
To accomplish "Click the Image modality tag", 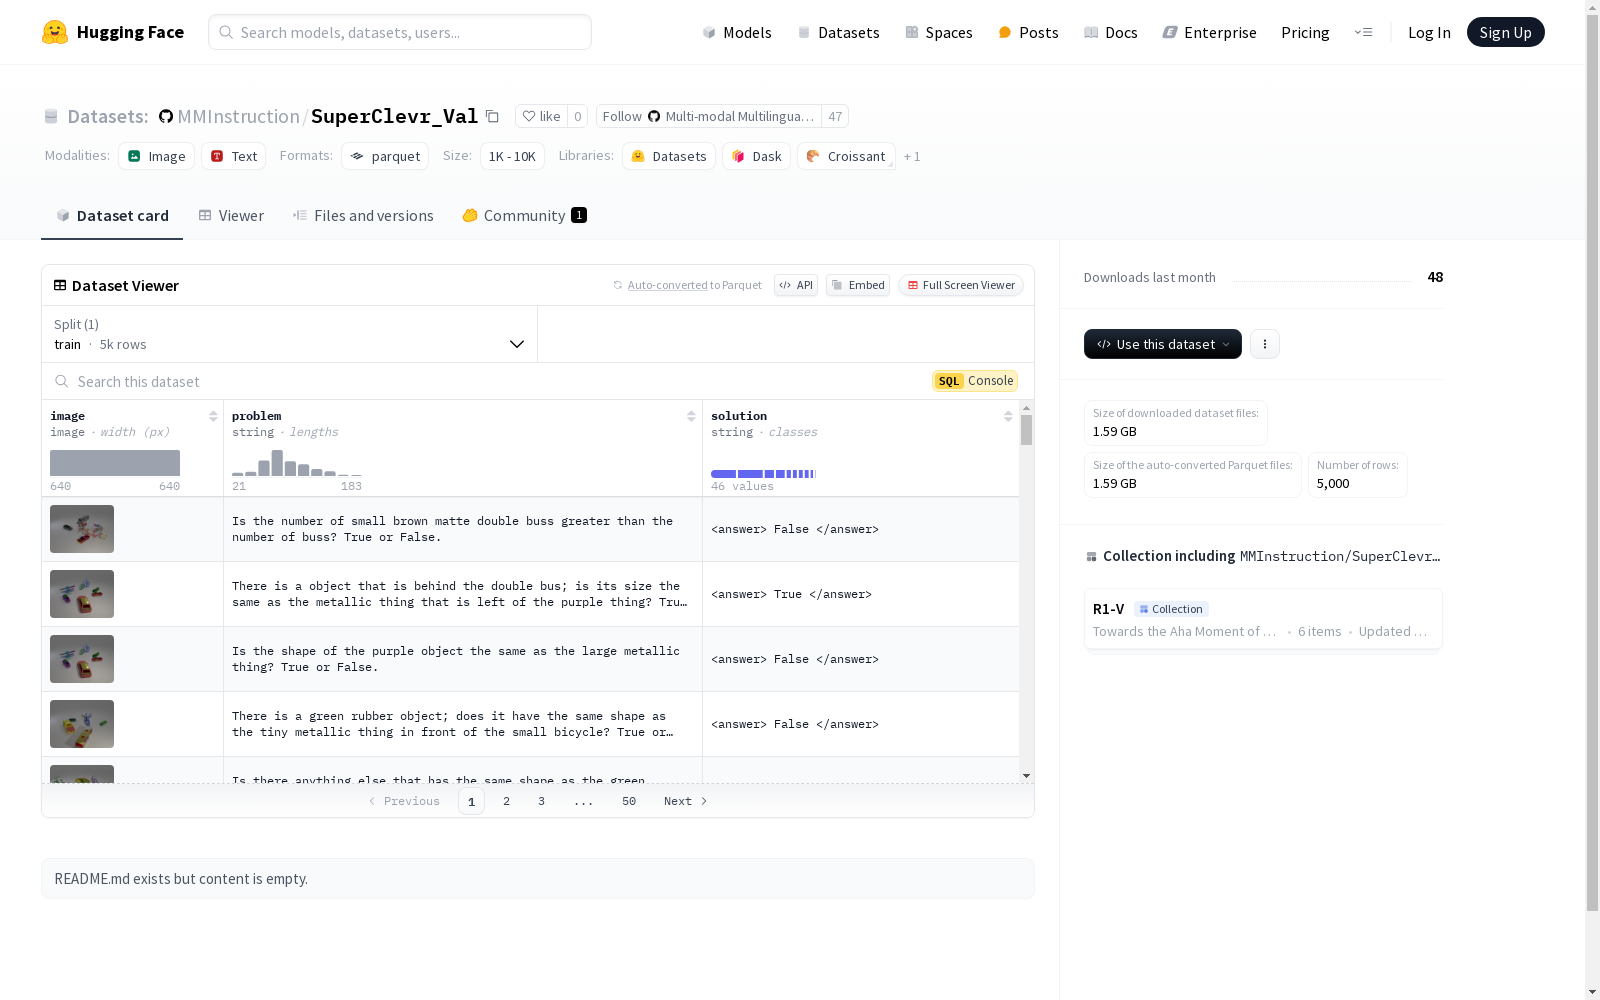I will [156, 156].
